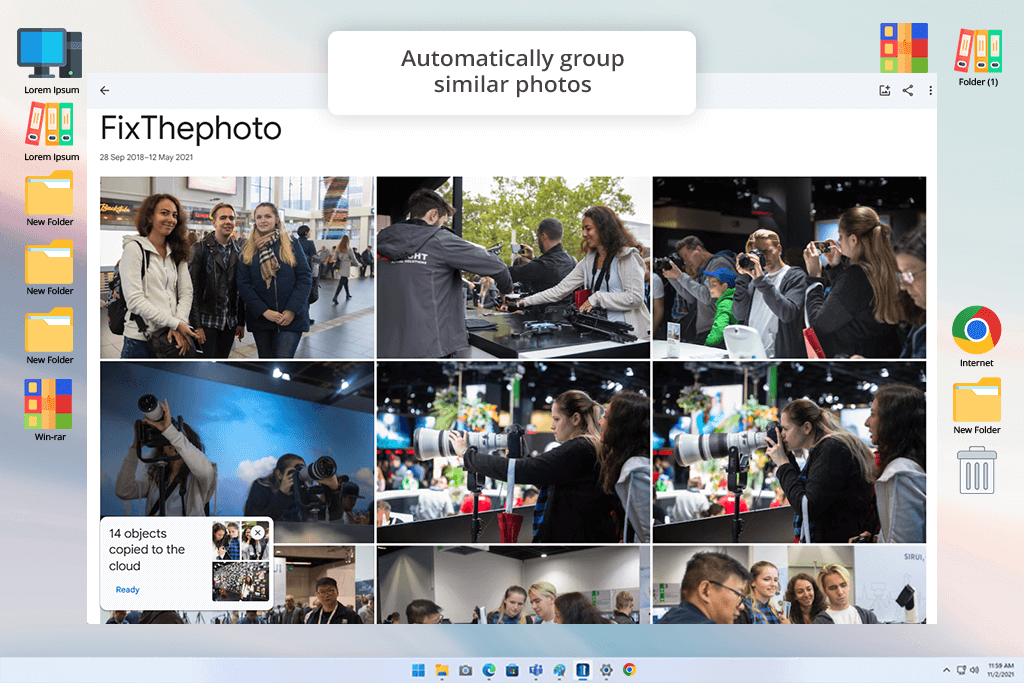Open Microsoft Teams from the taskbar
The image size is (1024, 683).
tap(536, 670)
